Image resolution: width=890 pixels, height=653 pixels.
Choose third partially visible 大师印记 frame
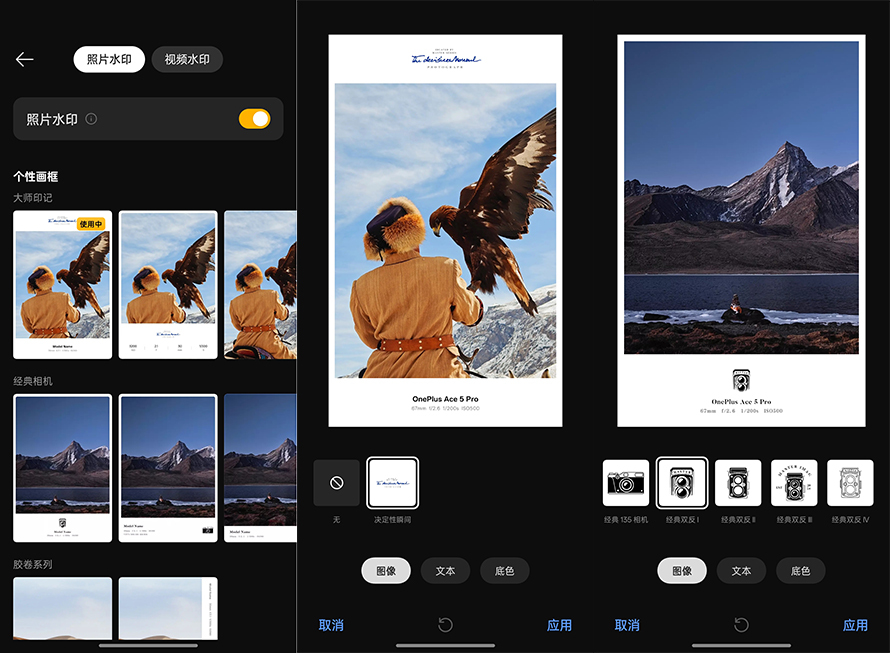tap(260, 284)
